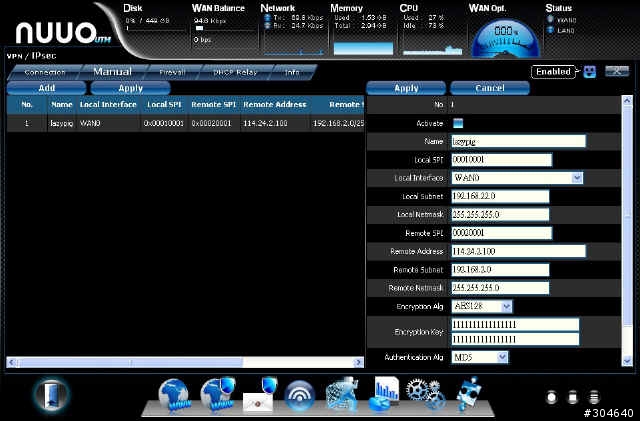The width and height of the screenshot is (640, 421).
Task: Switch to the Firewall tab
Action: tap(172, 72)
